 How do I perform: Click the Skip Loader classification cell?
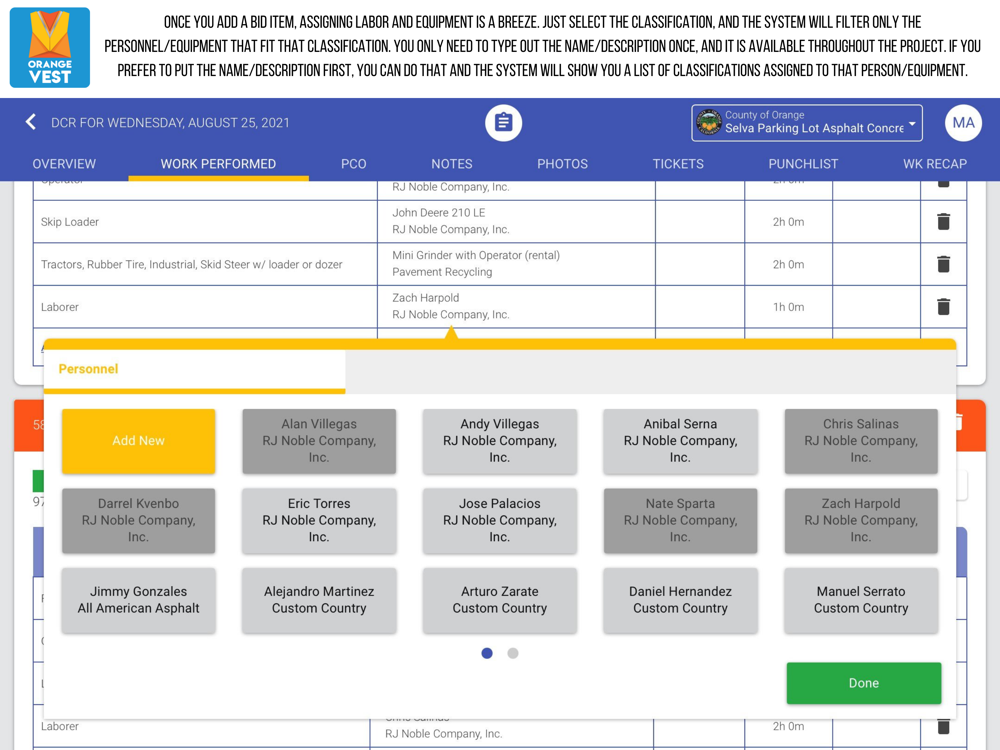tap(205, 222)
